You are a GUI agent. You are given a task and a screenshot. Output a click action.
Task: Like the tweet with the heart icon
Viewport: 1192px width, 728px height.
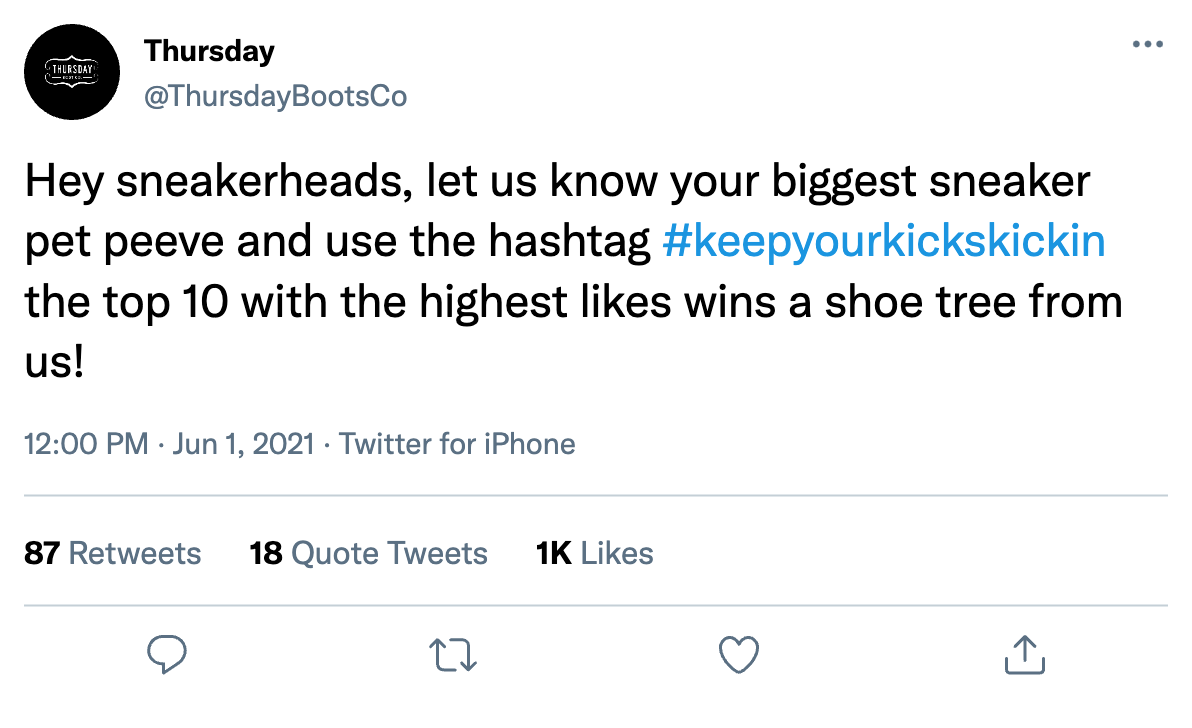(x=739, y=655)
